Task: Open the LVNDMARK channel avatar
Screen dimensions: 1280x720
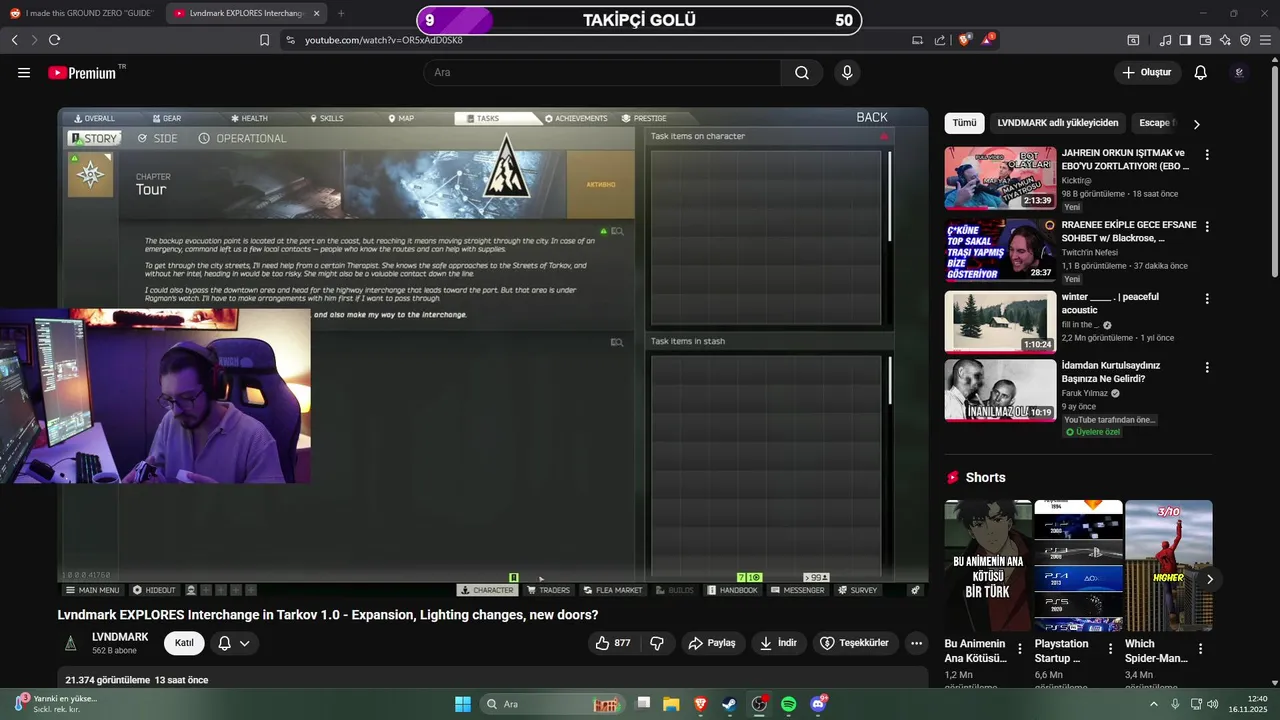Action: click(71, 643)
